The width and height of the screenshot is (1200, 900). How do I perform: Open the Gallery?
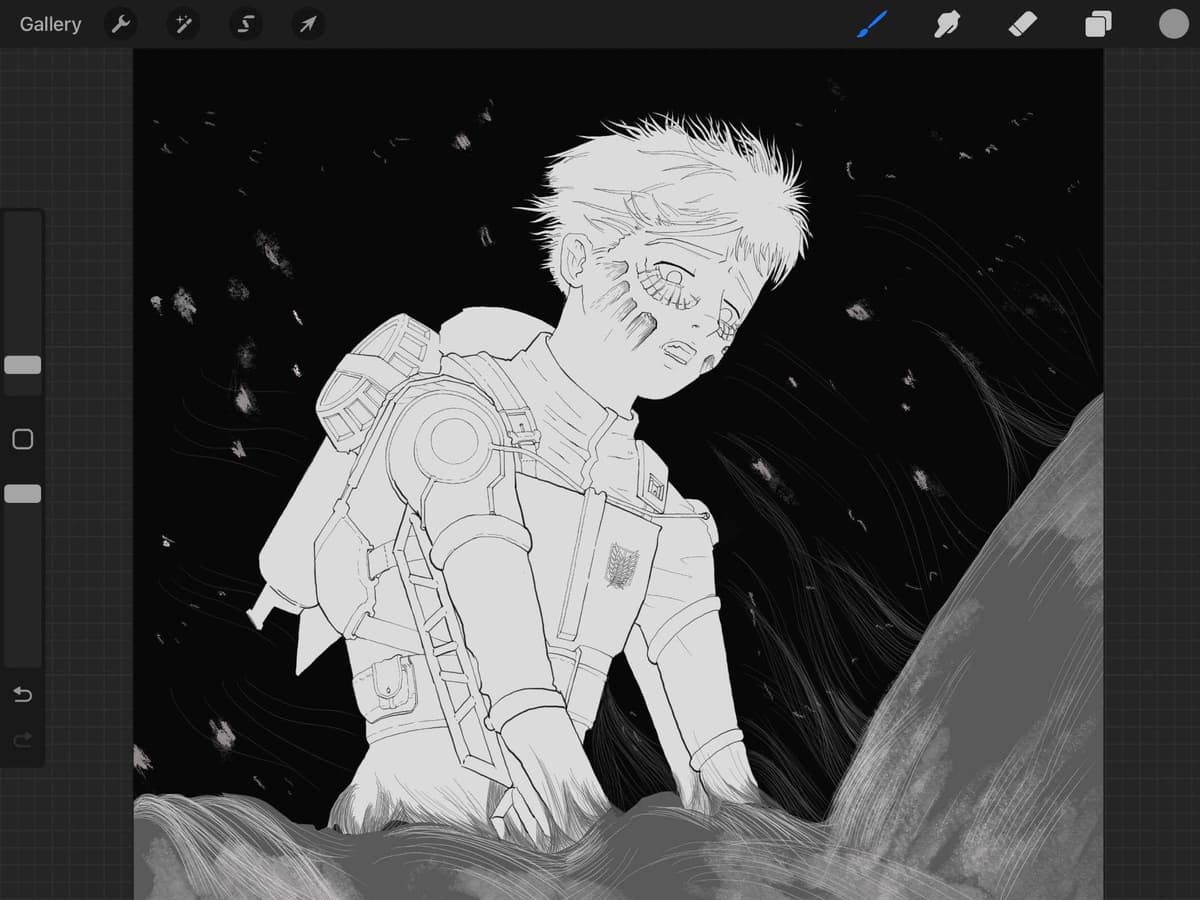click(51, 24)
